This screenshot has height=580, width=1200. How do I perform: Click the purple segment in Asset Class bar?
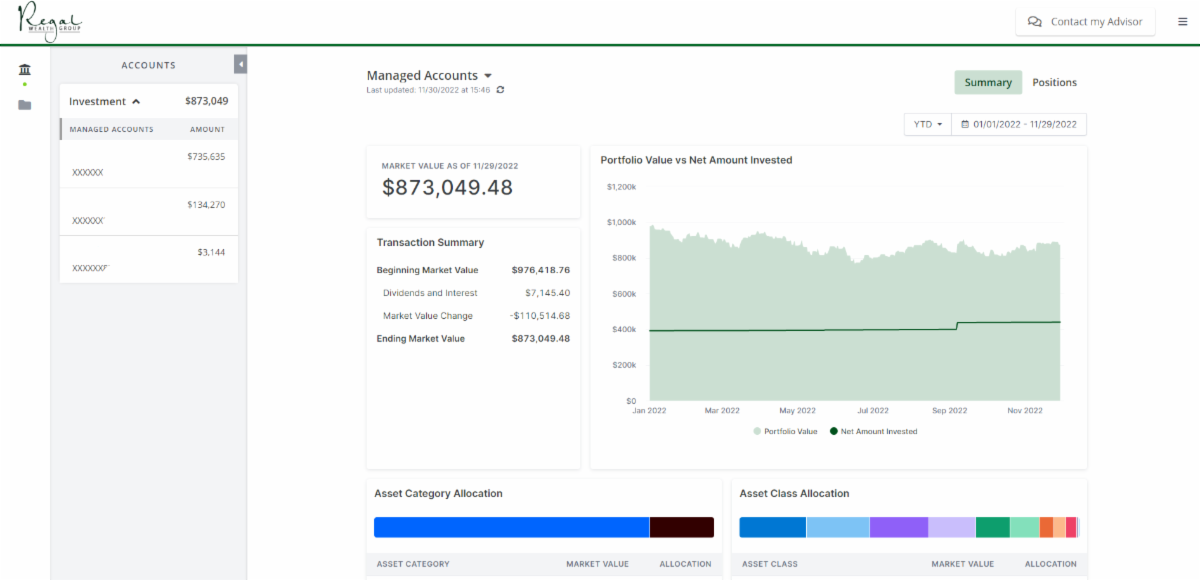click(898, 527)
